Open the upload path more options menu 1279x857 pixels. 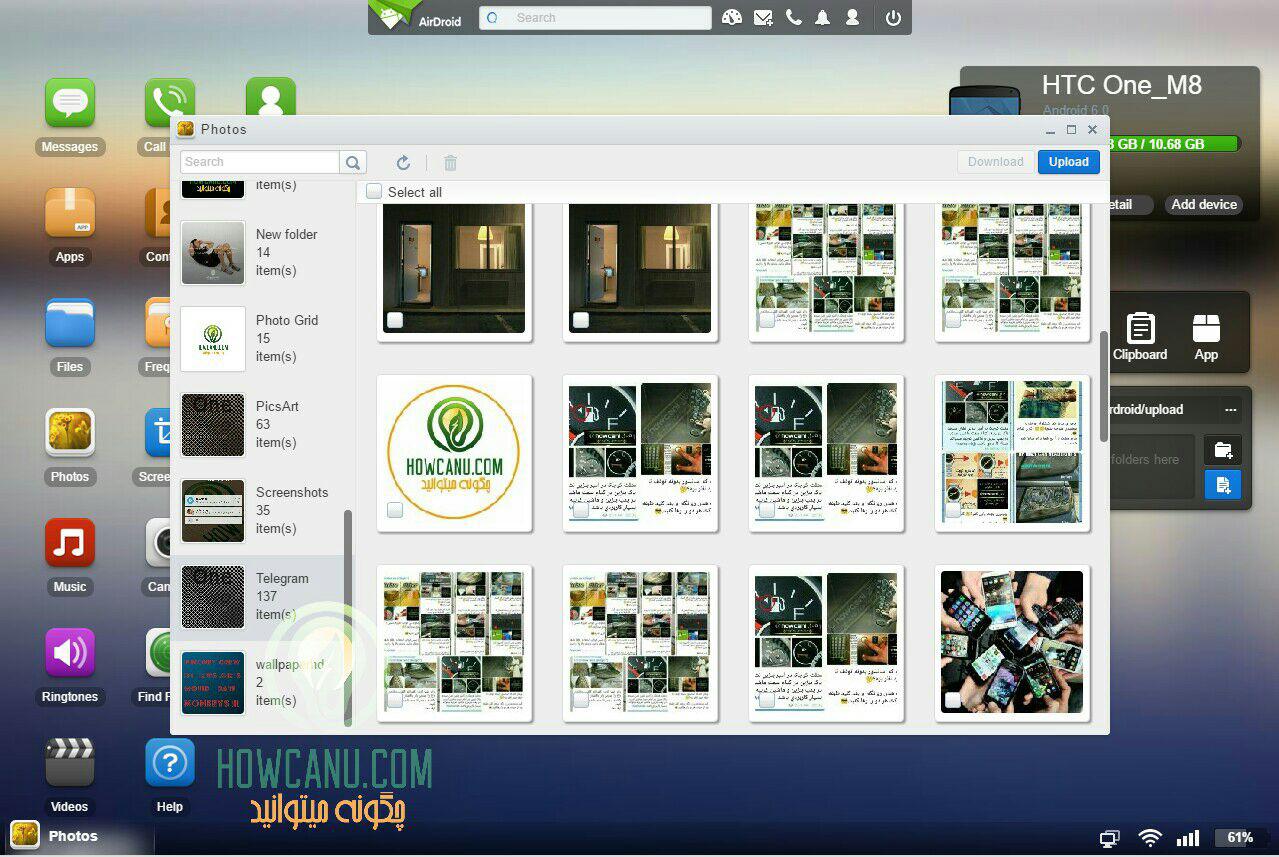[1231, 410]
